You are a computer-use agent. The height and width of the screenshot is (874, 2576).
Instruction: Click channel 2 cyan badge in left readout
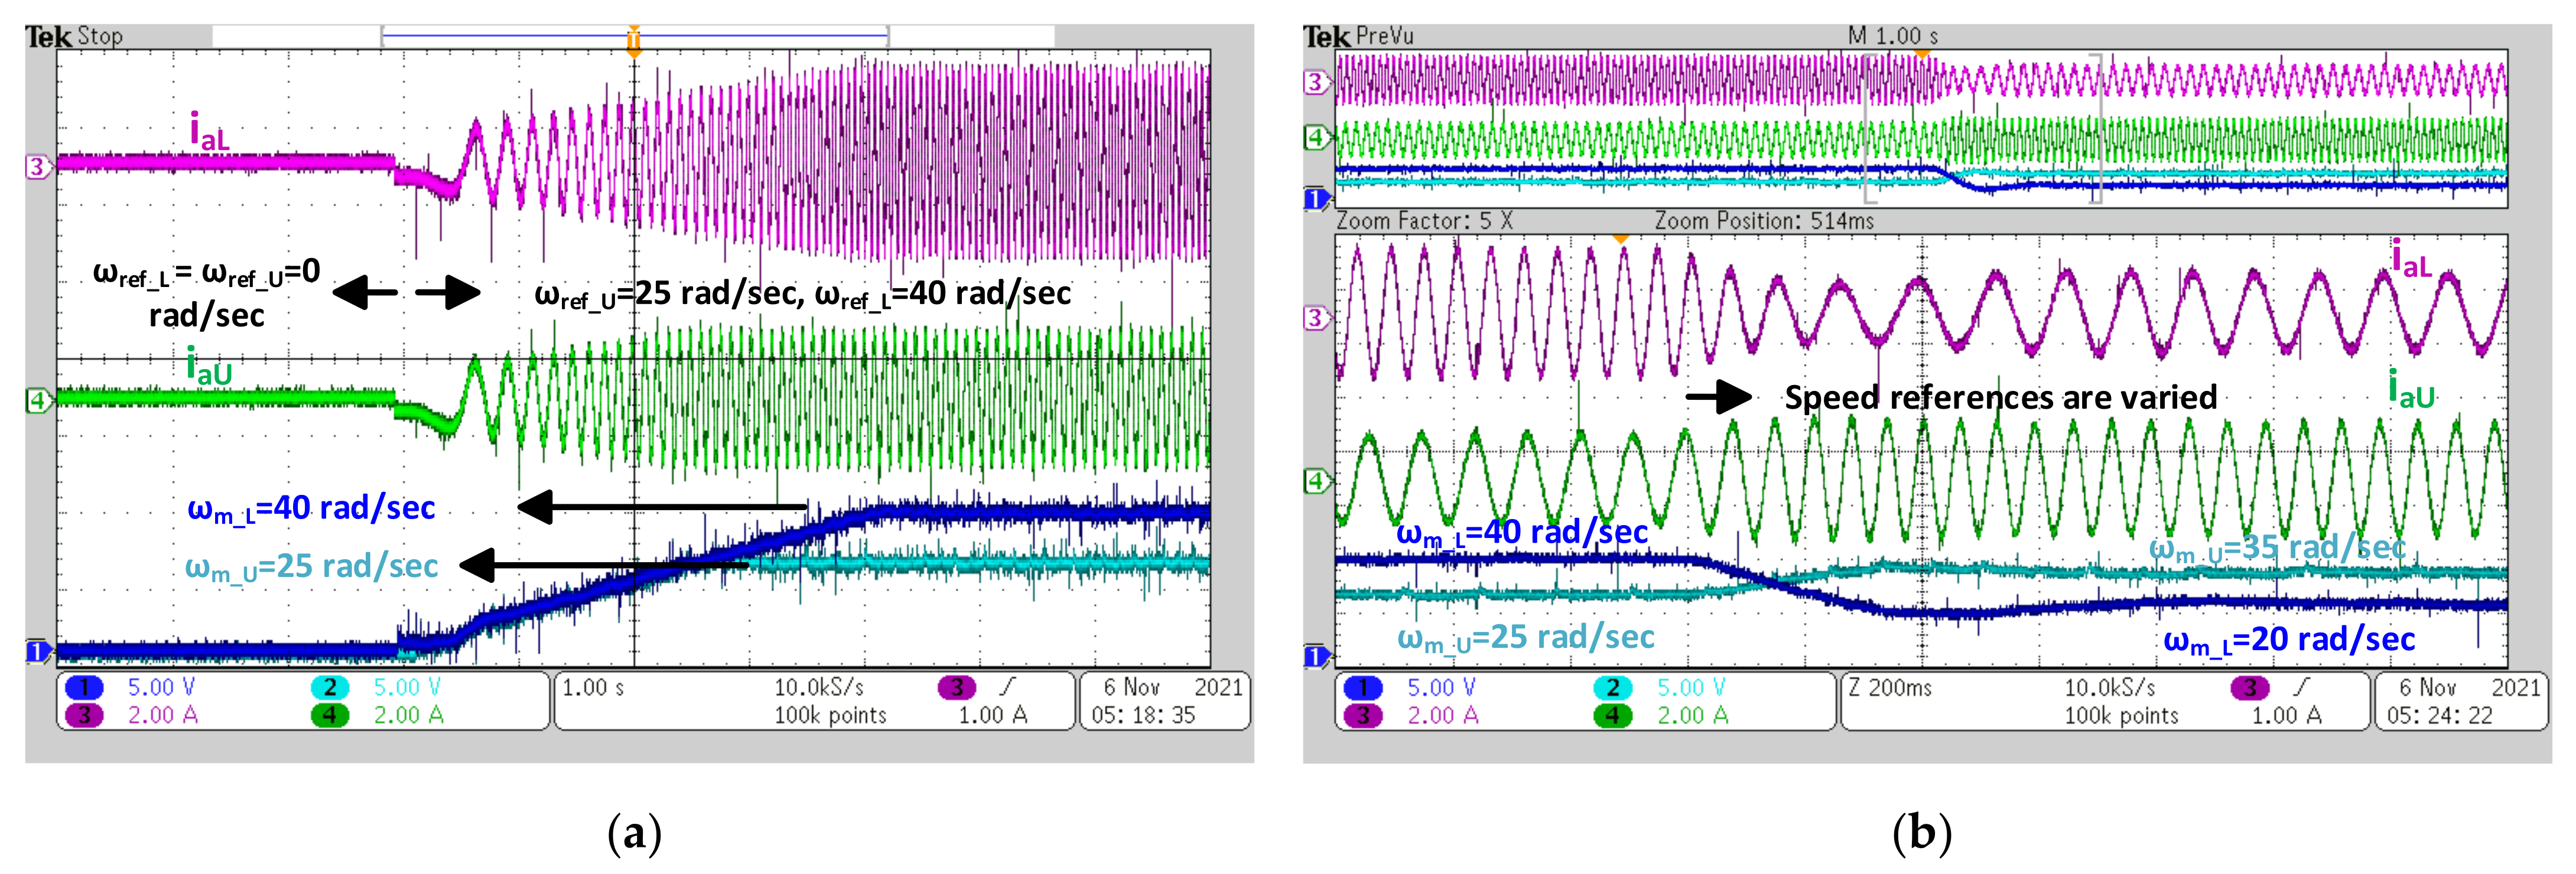click(330, 688)
